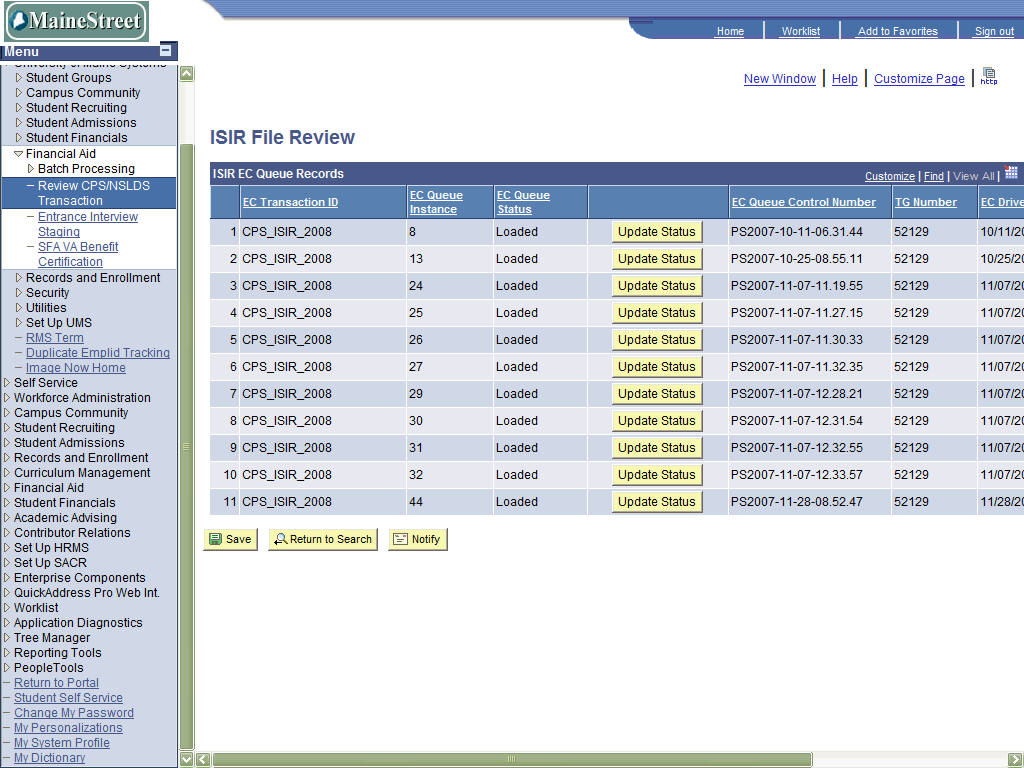
Task: Open the grid download icon in ISIR header
Action: coord(1011,173)
